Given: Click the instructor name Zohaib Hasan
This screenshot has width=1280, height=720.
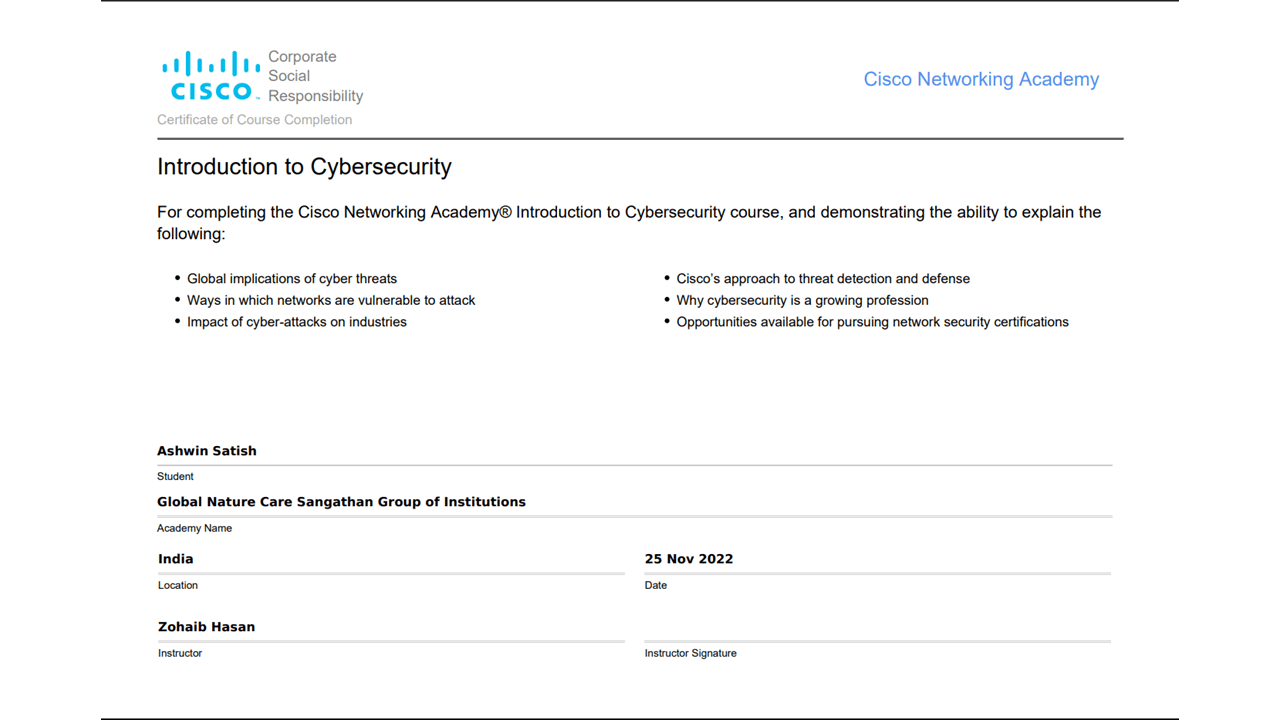Looking at the screenshot, I should 206,627.
